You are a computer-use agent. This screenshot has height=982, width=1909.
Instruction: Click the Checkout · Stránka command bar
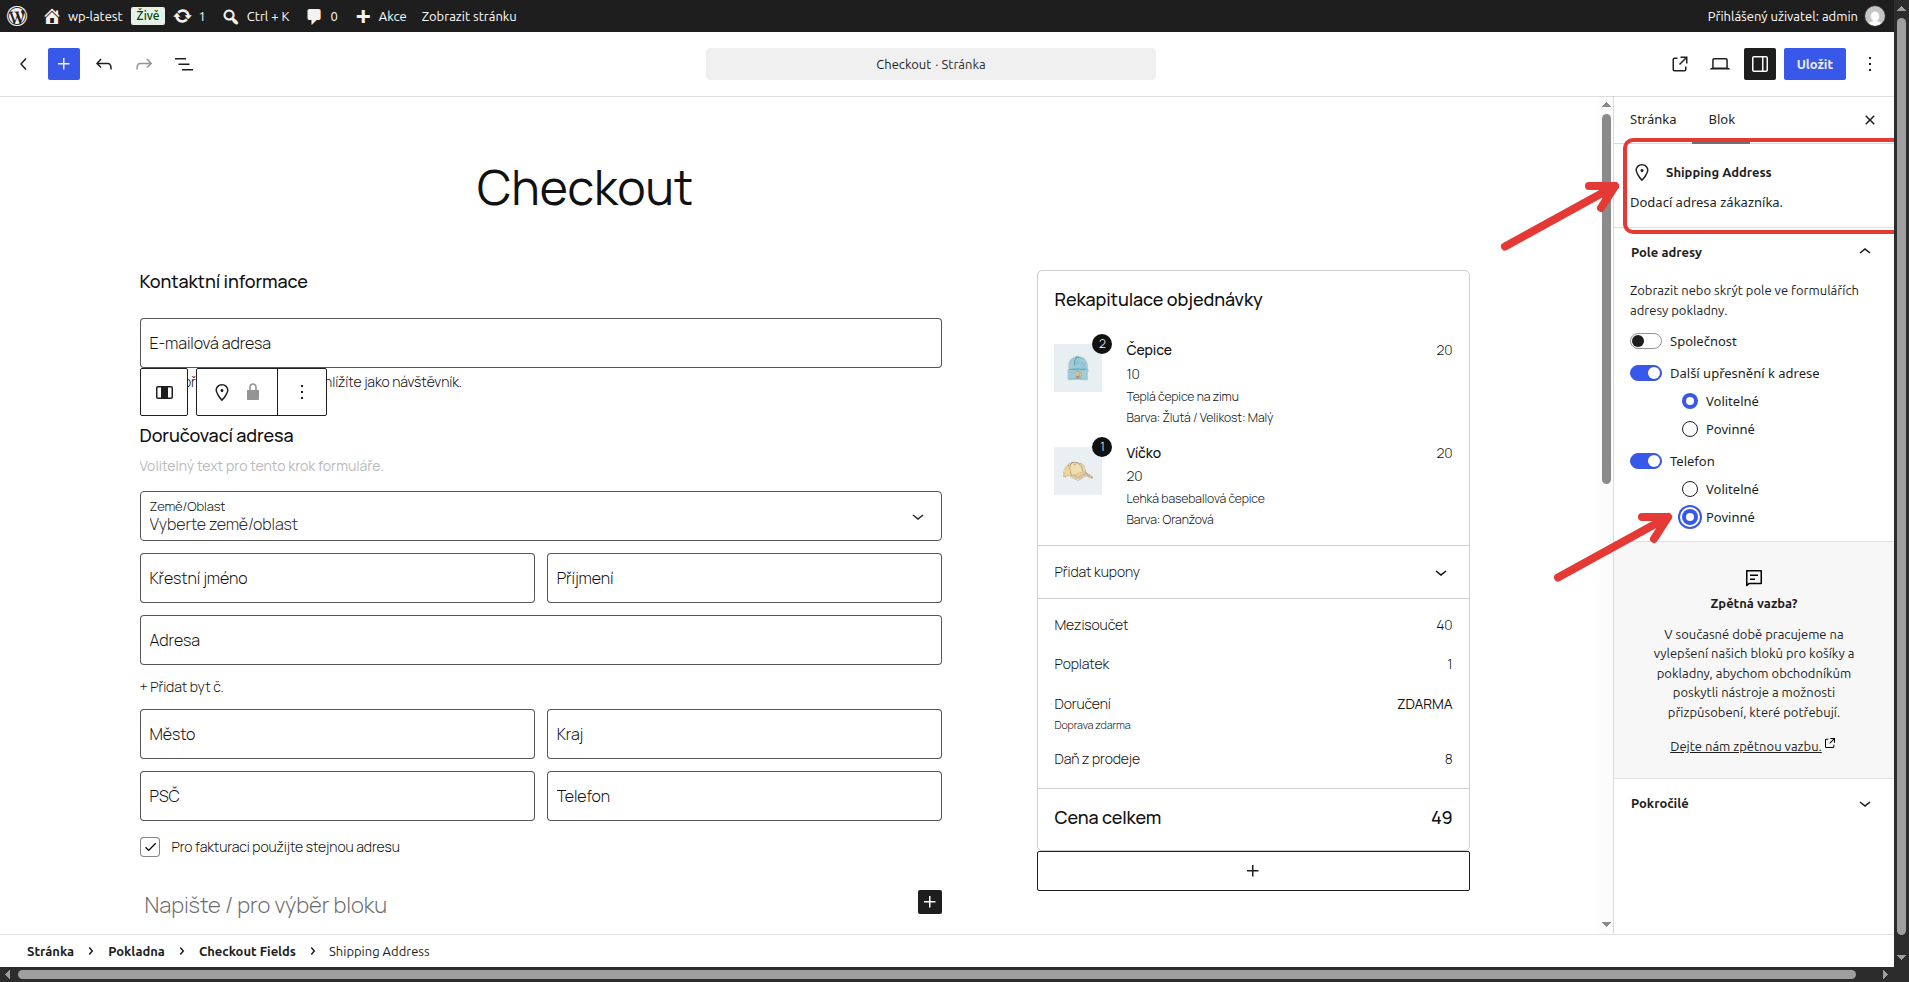tap(931, 64)
